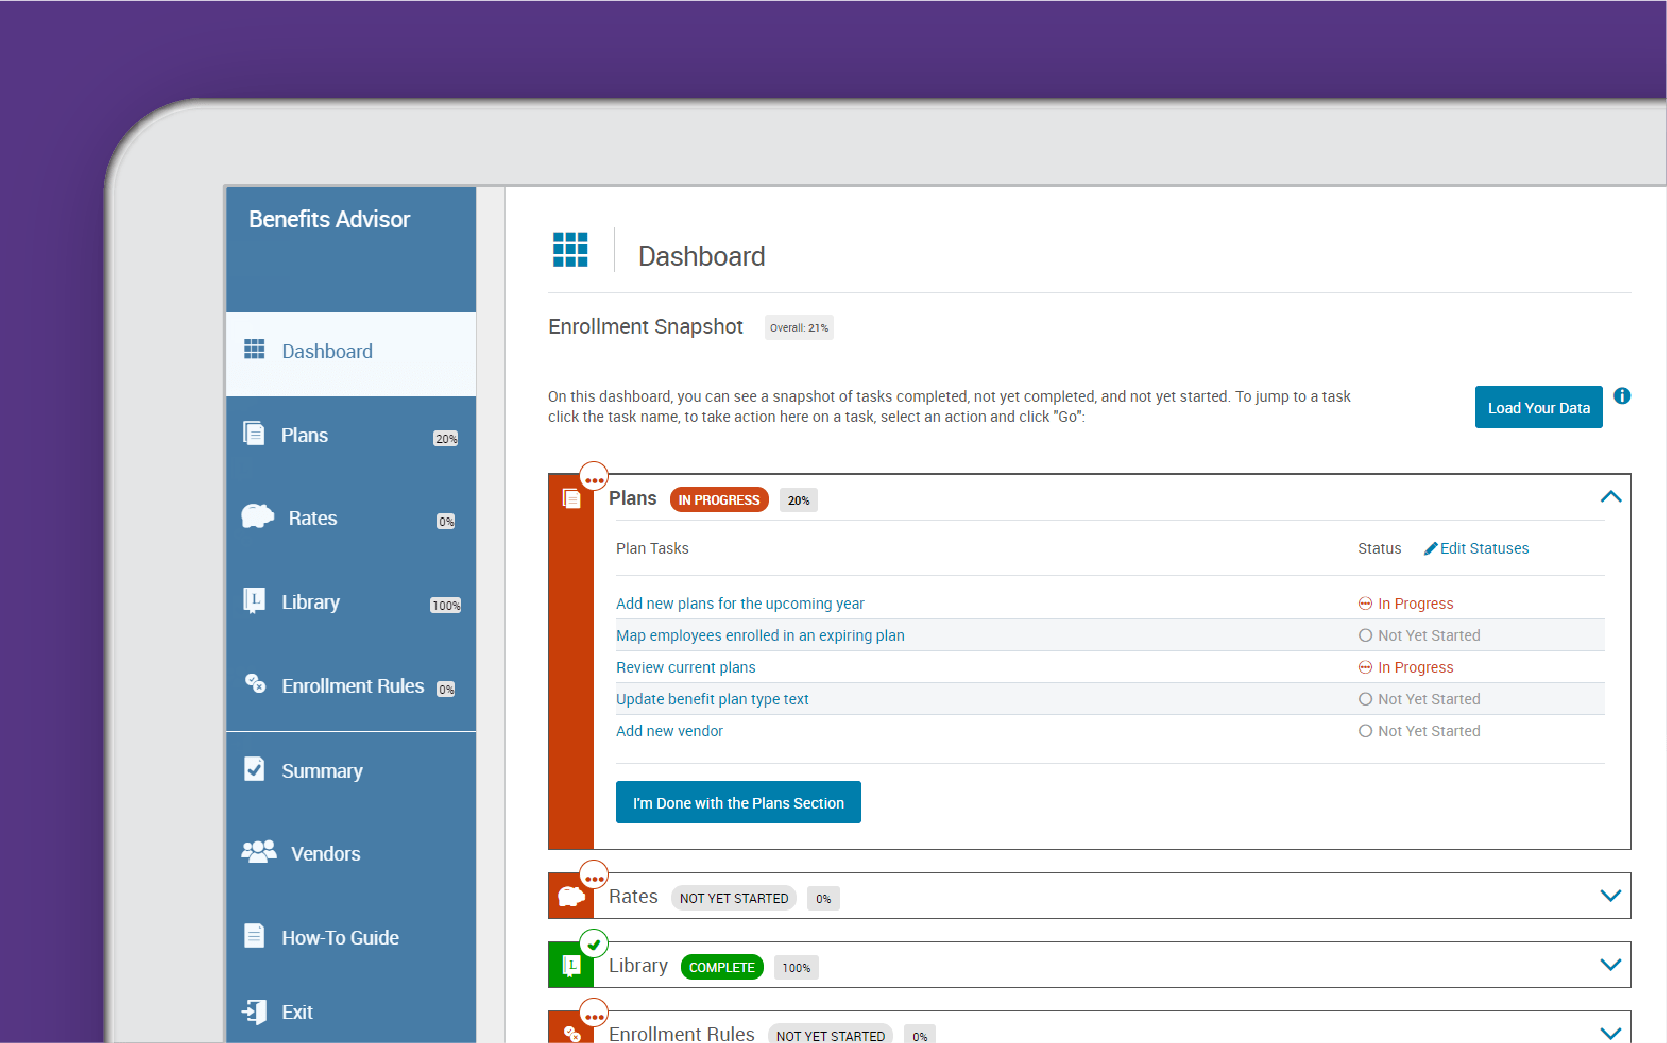
Task: Click the Enrollment Snapshot heading
Action: pos(645,327)
